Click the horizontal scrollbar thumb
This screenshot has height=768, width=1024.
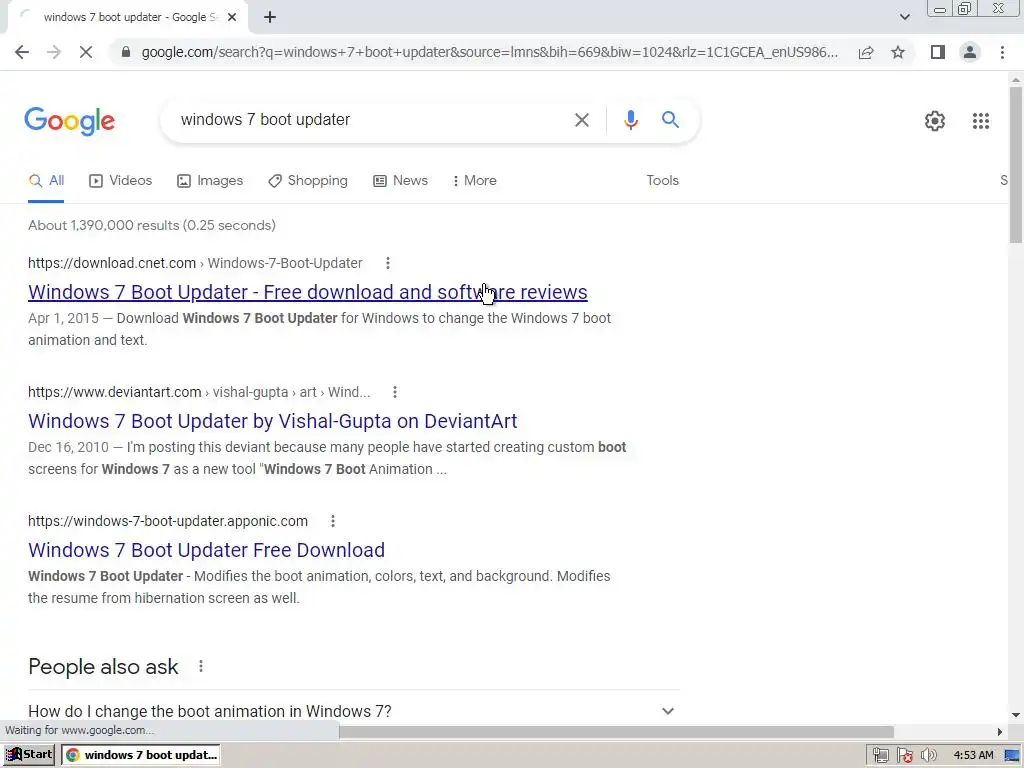click(x=616, y=731)
